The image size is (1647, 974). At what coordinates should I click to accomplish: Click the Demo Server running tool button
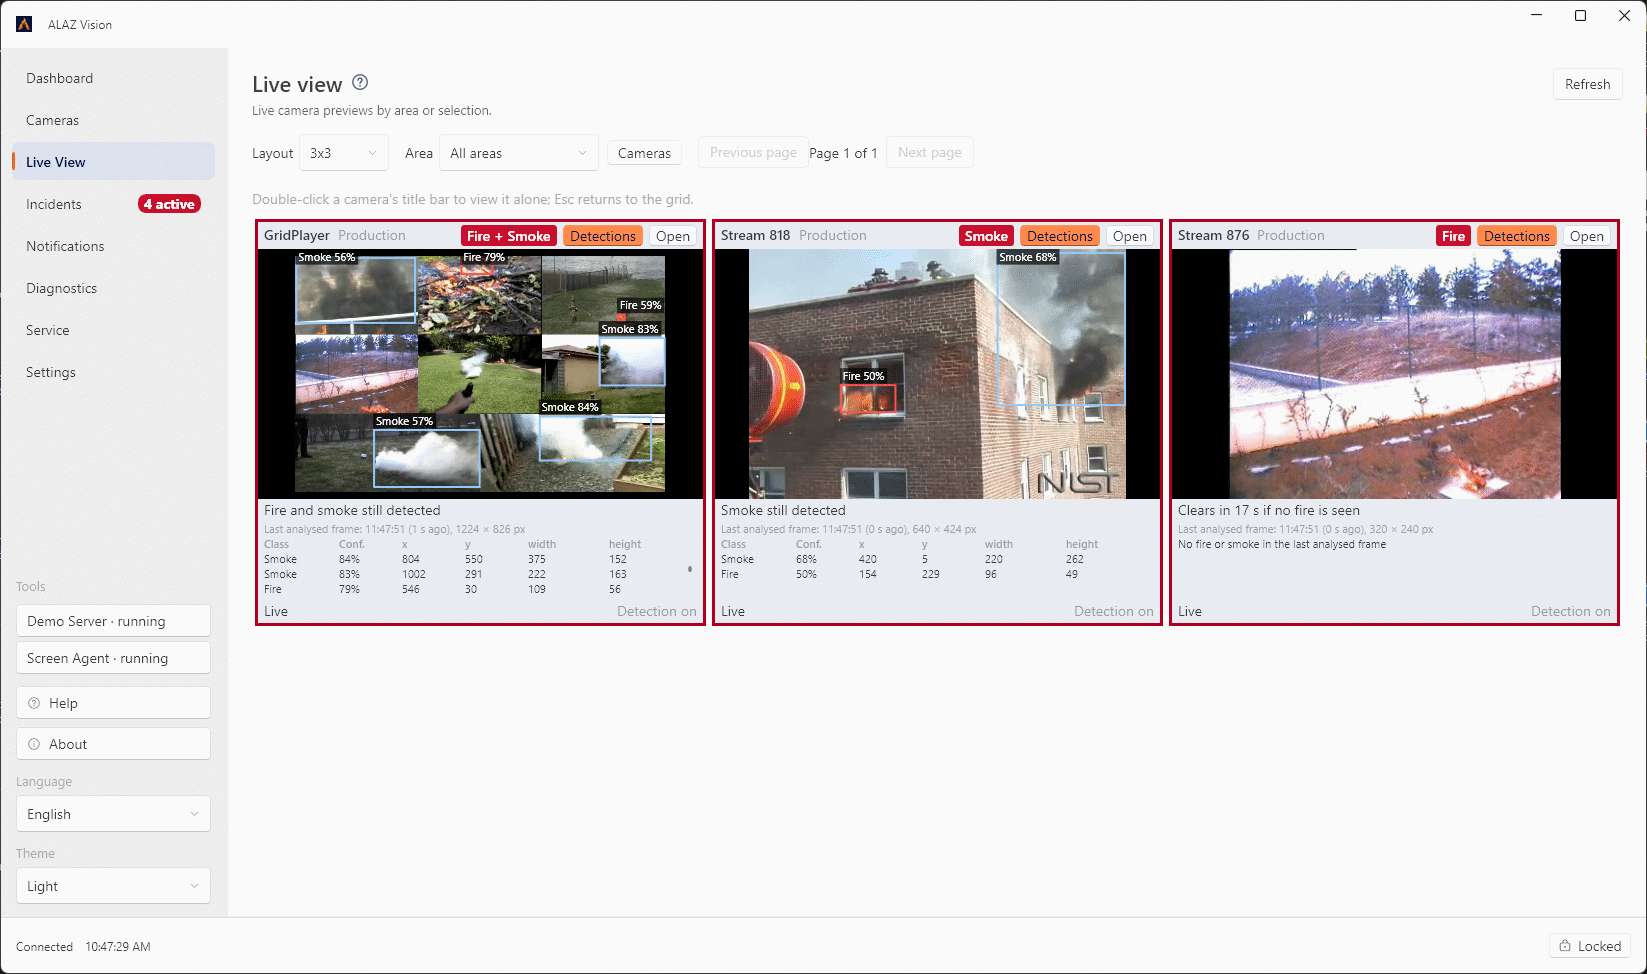(x=113, y=621)
